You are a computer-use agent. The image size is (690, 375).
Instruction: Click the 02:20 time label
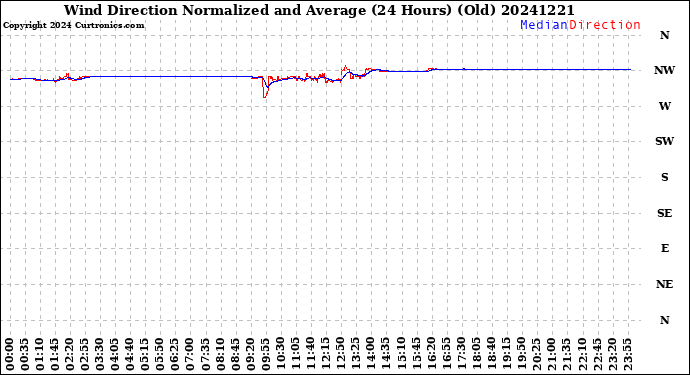[x=70, y=355]
